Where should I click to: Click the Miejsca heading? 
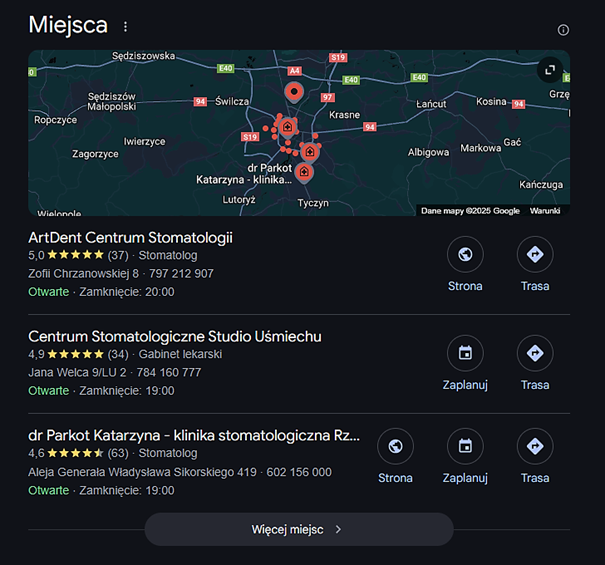tap(68, 25)
